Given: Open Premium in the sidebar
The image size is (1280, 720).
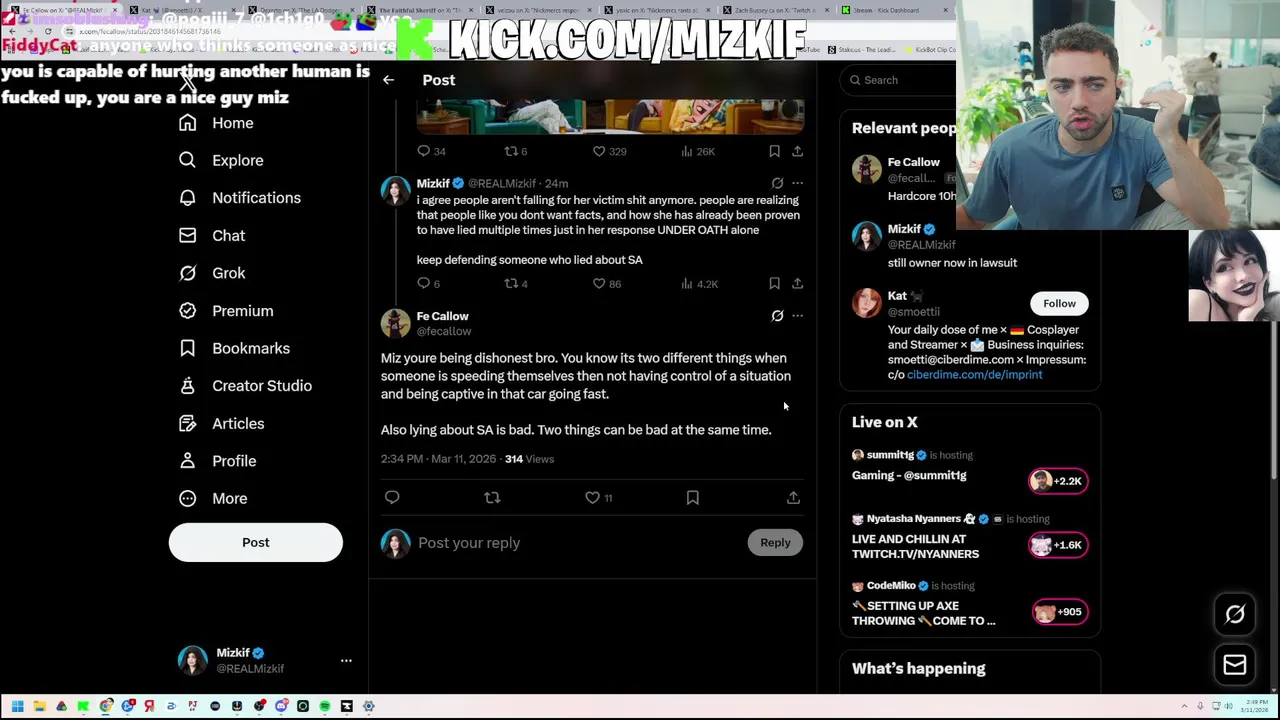Looking at the screenshot, I should (x=226, y=311).
